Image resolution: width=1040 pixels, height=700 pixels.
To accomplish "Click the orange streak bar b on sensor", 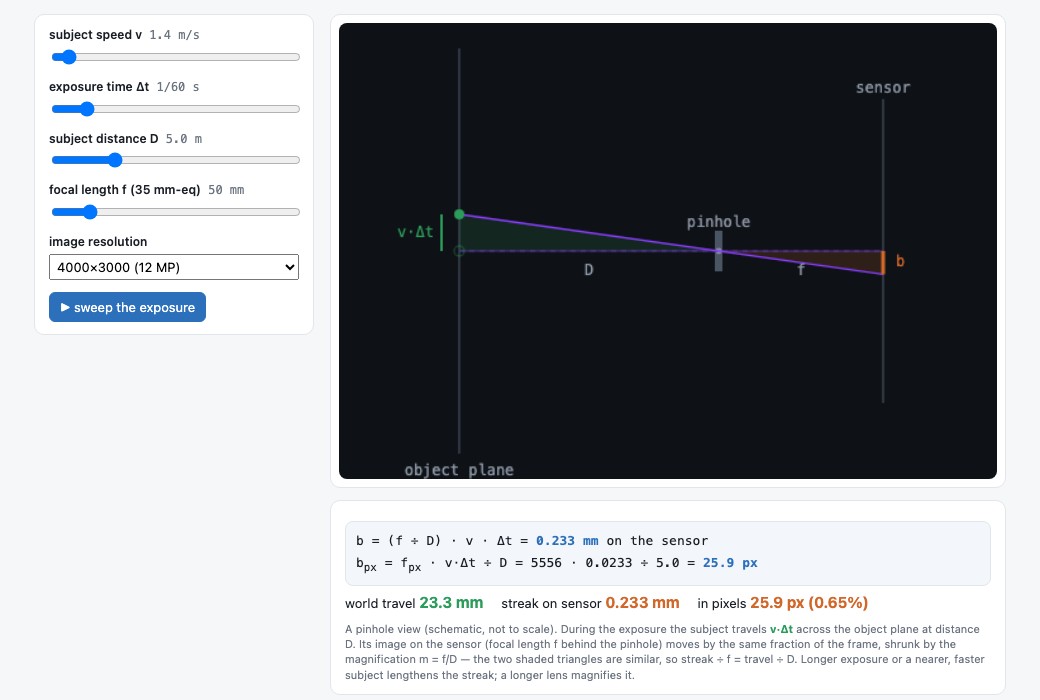I will (x=883, y=263).
